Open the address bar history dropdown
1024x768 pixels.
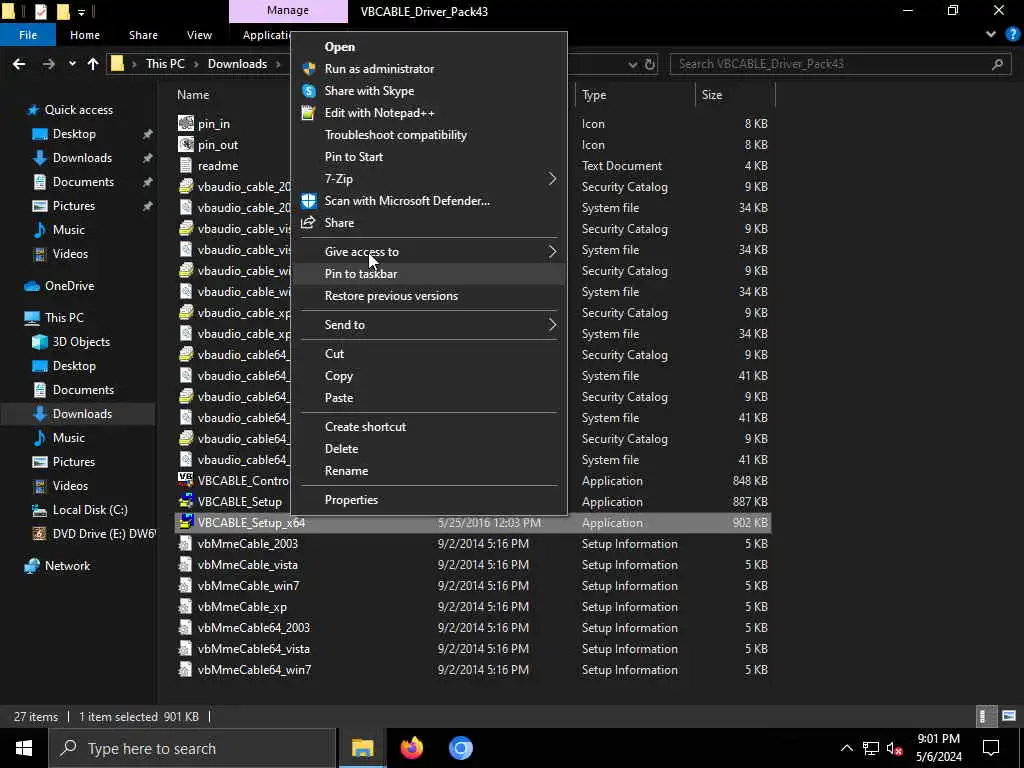pos(632,64)
